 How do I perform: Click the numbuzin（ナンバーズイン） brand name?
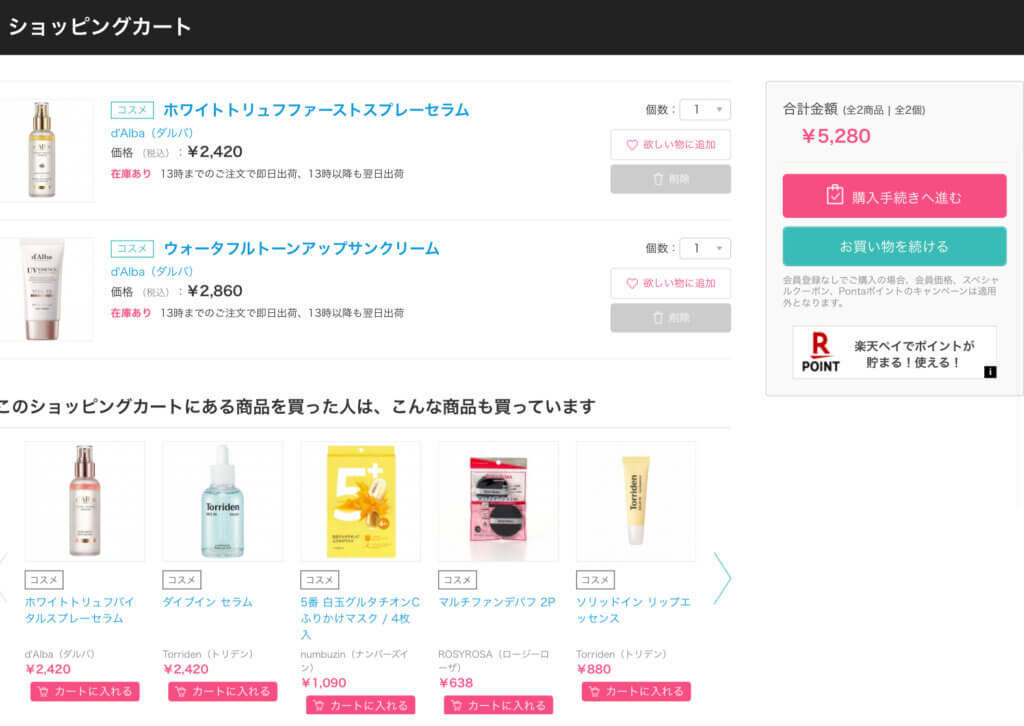tap(354, 660)
